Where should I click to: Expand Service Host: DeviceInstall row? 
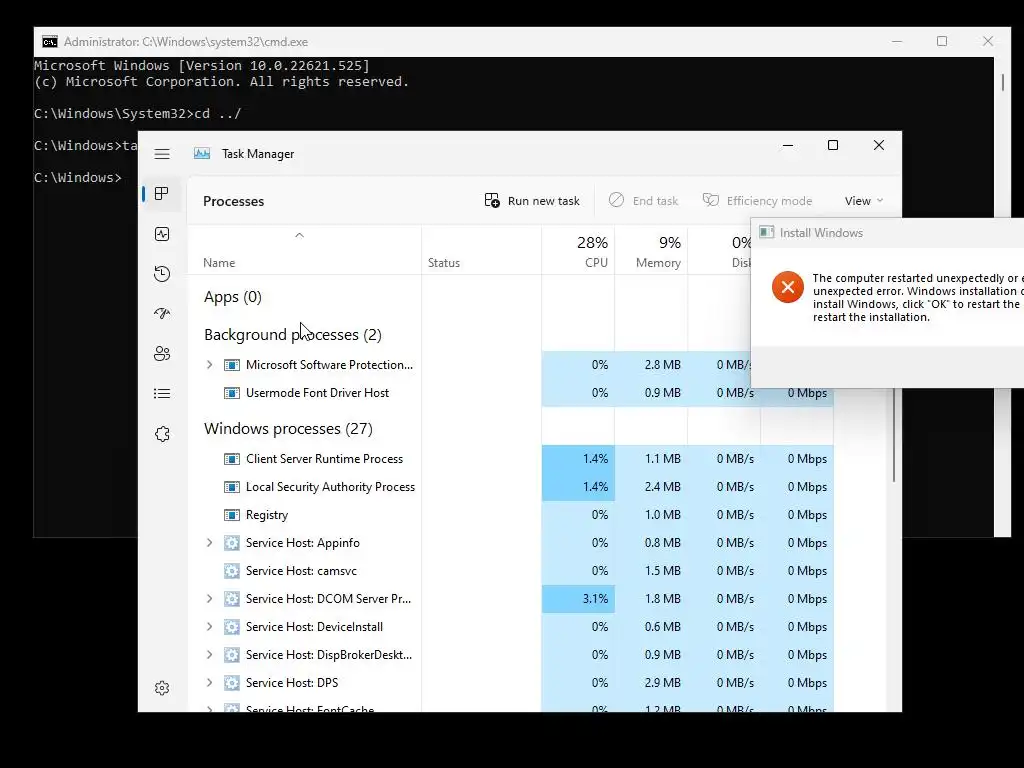210,626
